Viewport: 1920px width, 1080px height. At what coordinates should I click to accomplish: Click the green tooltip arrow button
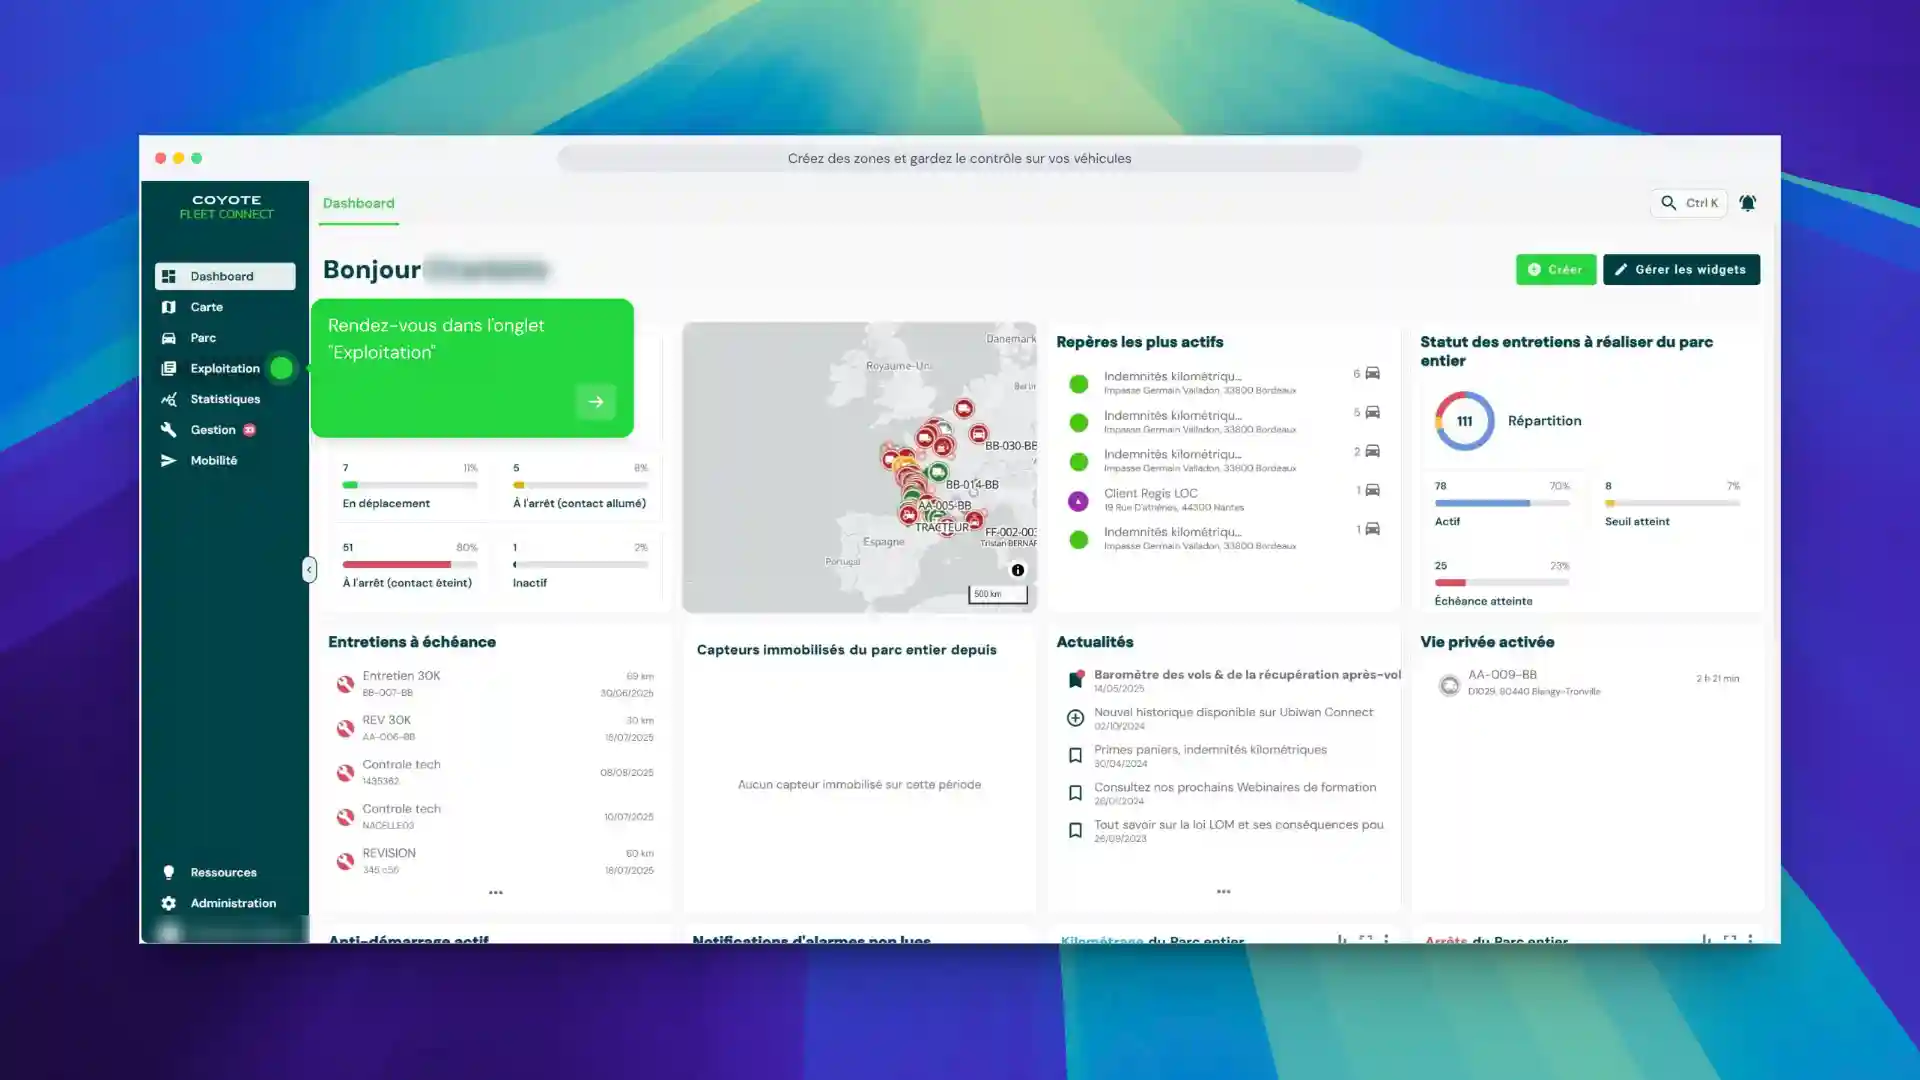click(x=595, y=402)
